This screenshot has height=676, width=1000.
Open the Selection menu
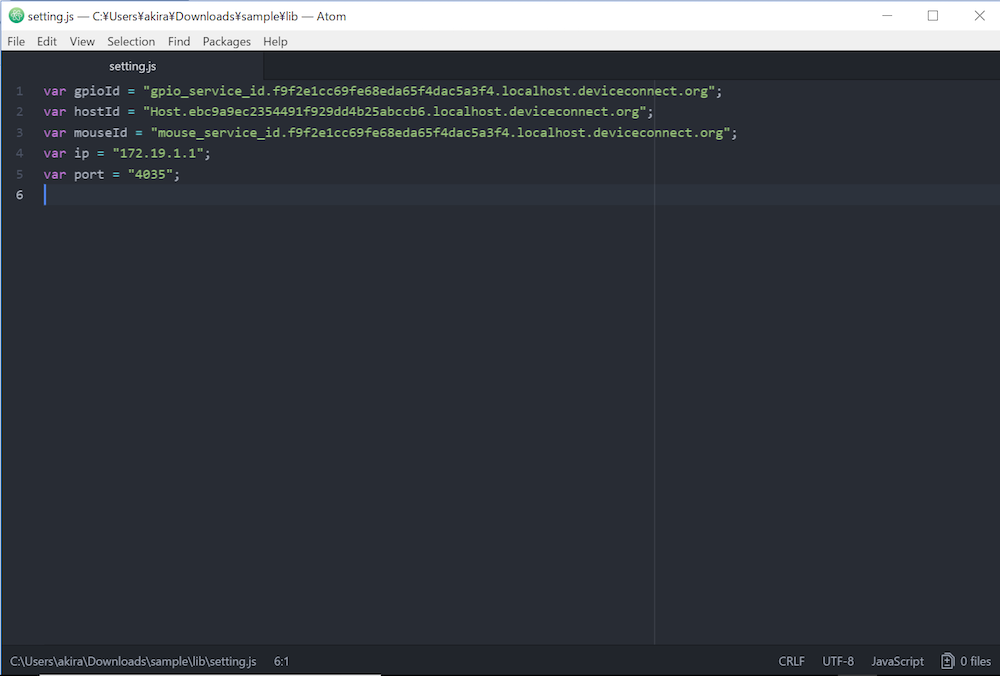tap(131, 41)
